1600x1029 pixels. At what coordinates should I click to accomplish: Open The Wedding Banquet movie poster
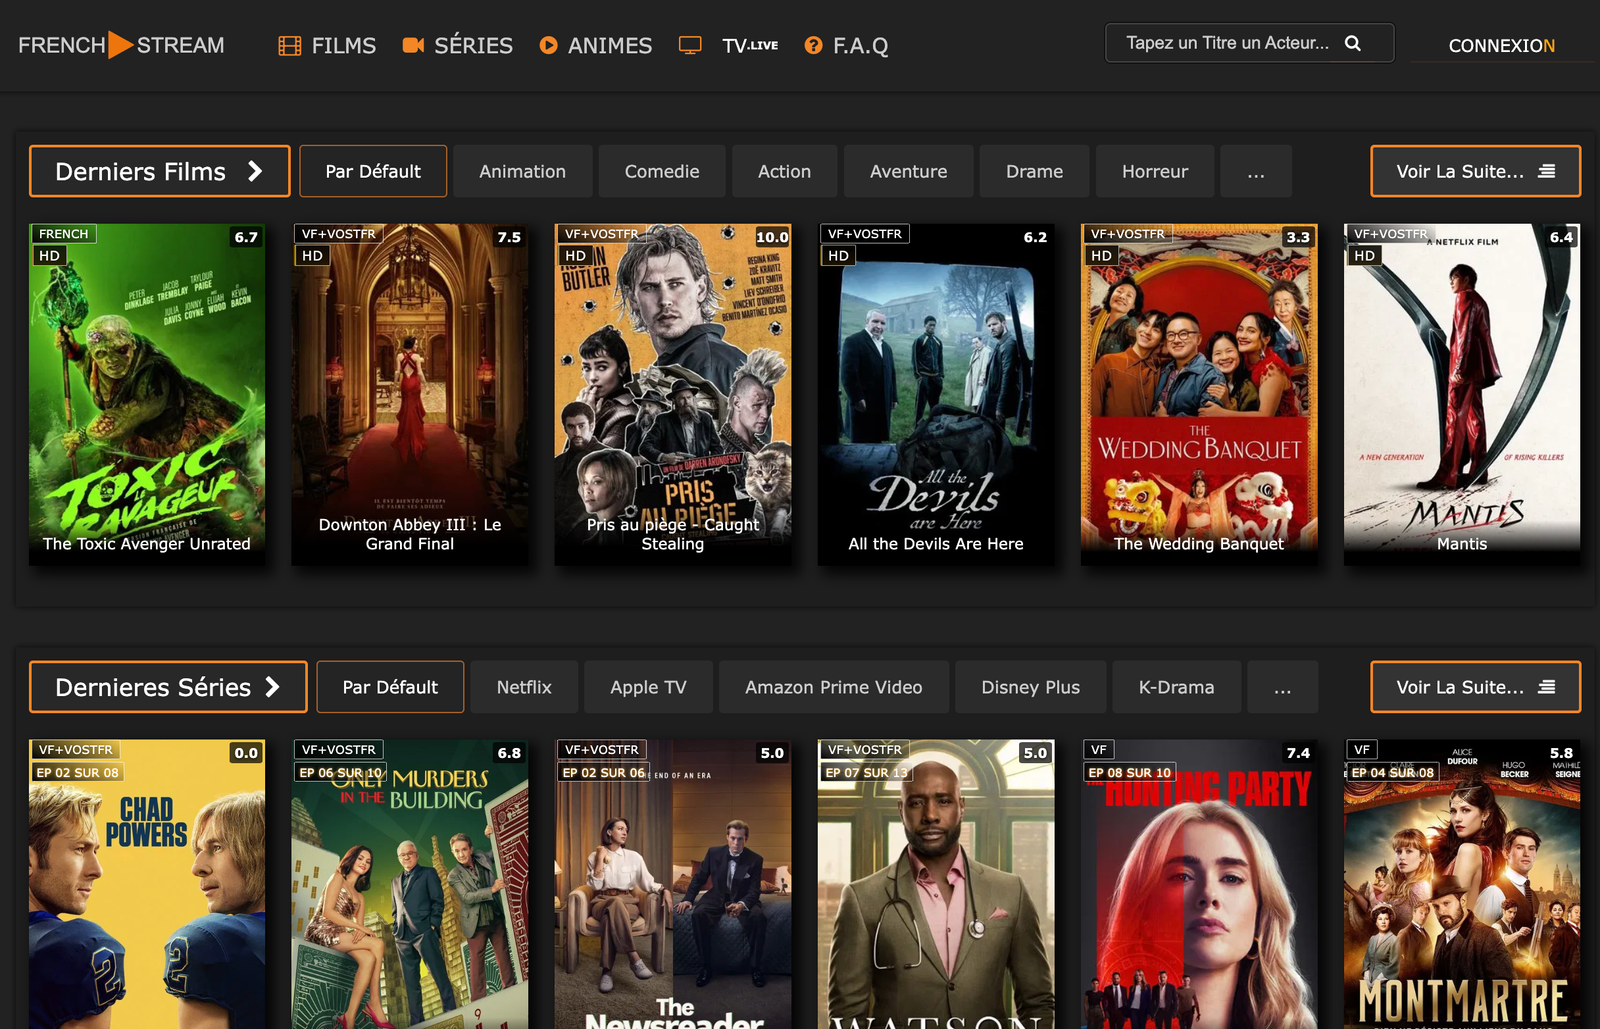[x=1199, y=394]
